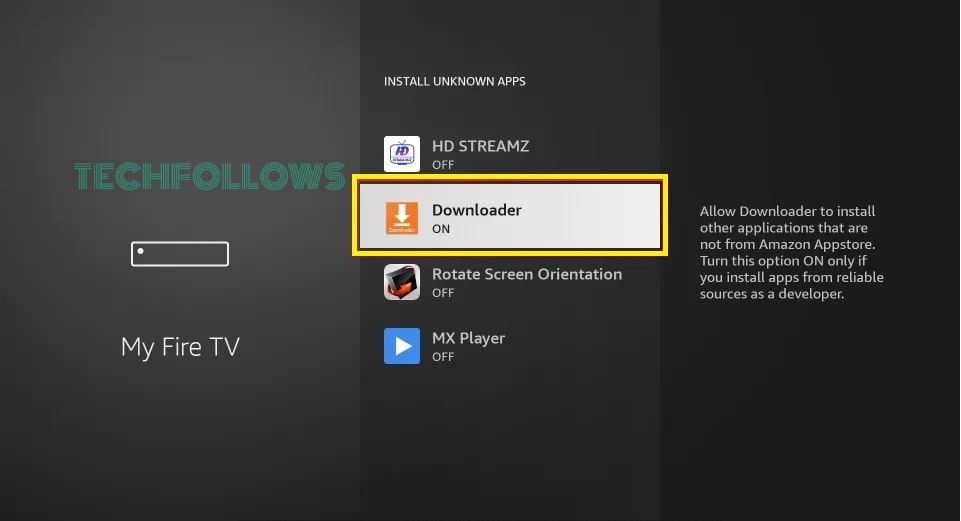This screenshot has width=961, height=521.
Task: Click the orange Downloader app icon
Action: tap(401, 218)
